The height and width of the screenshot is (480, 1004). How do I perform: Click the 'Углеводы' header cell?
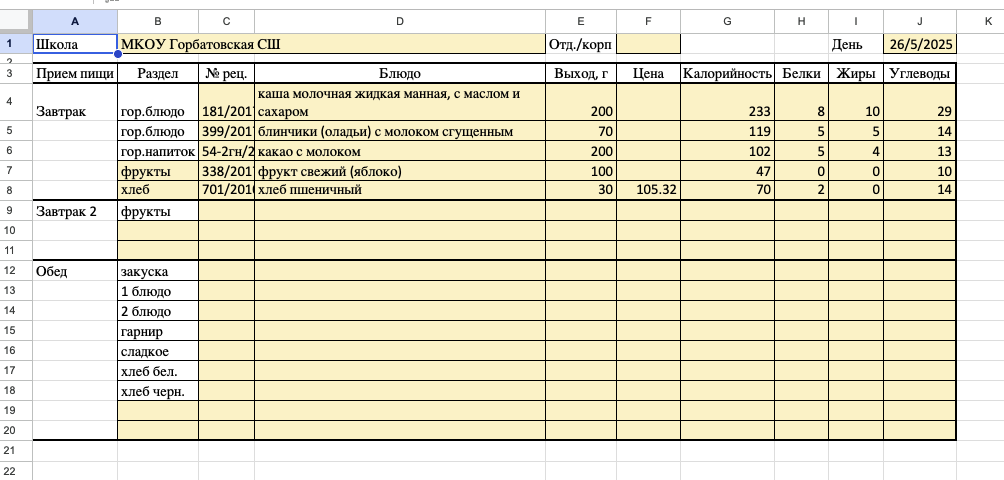coord(919,73)
